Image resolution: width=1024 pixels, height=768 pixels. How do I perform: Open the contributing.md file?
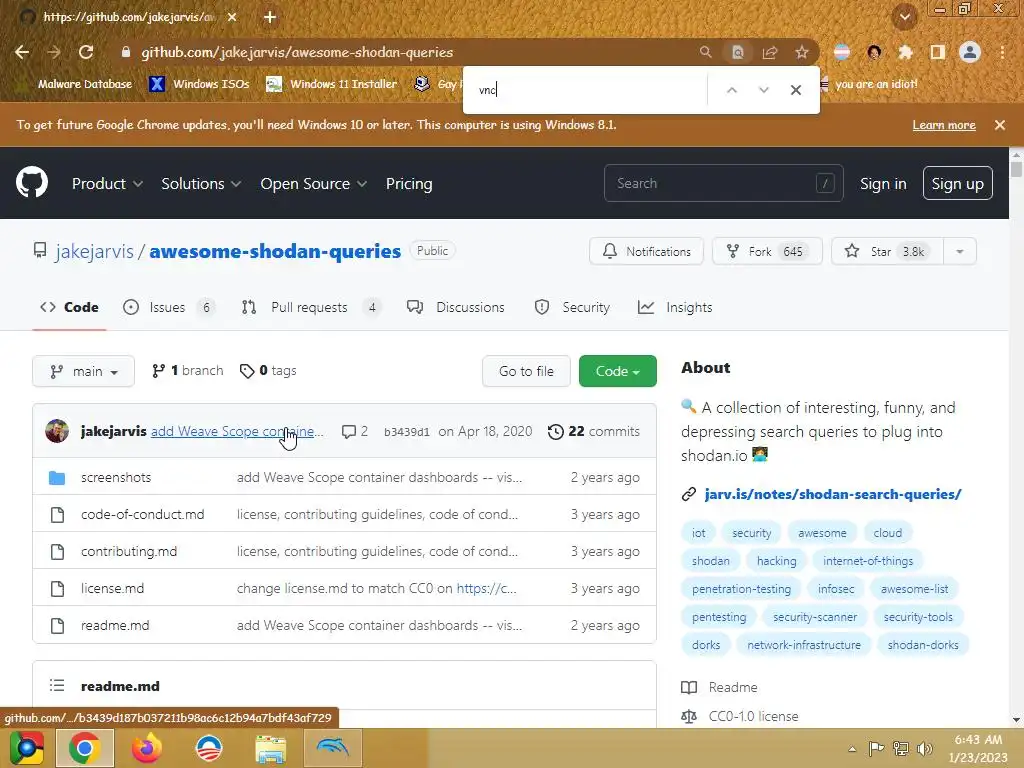129,552
